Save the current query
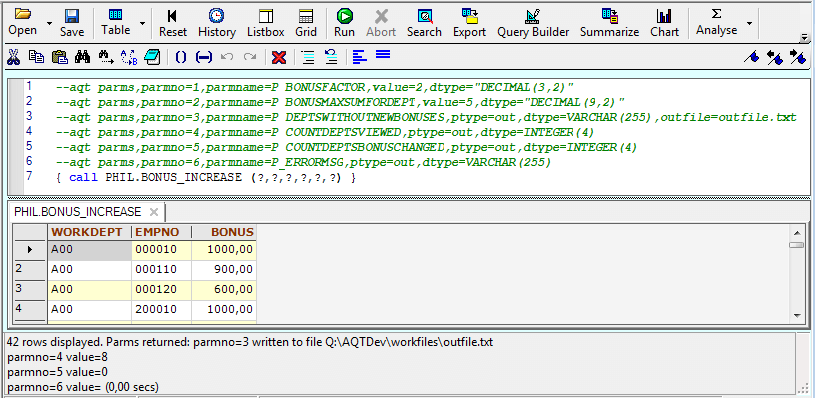815x398 pixels. pyautogui.click(x=72, y=23)
